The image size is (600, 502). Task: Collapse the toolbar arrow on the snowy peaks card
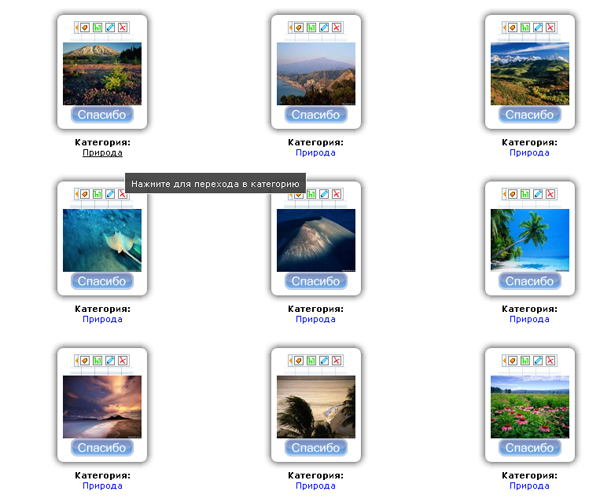[505, 28]
